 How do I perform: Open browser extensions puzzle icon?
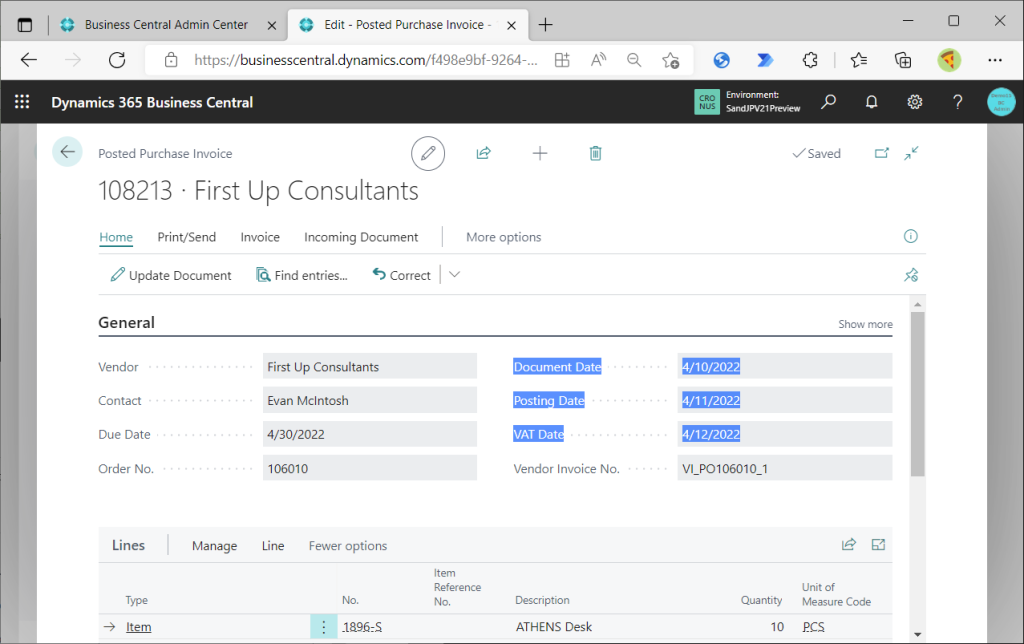click(810, 60)
